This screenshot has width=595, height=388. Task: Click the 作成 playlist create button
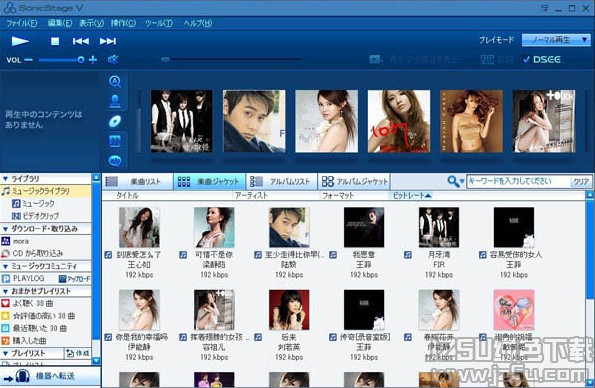coord(78,353)
